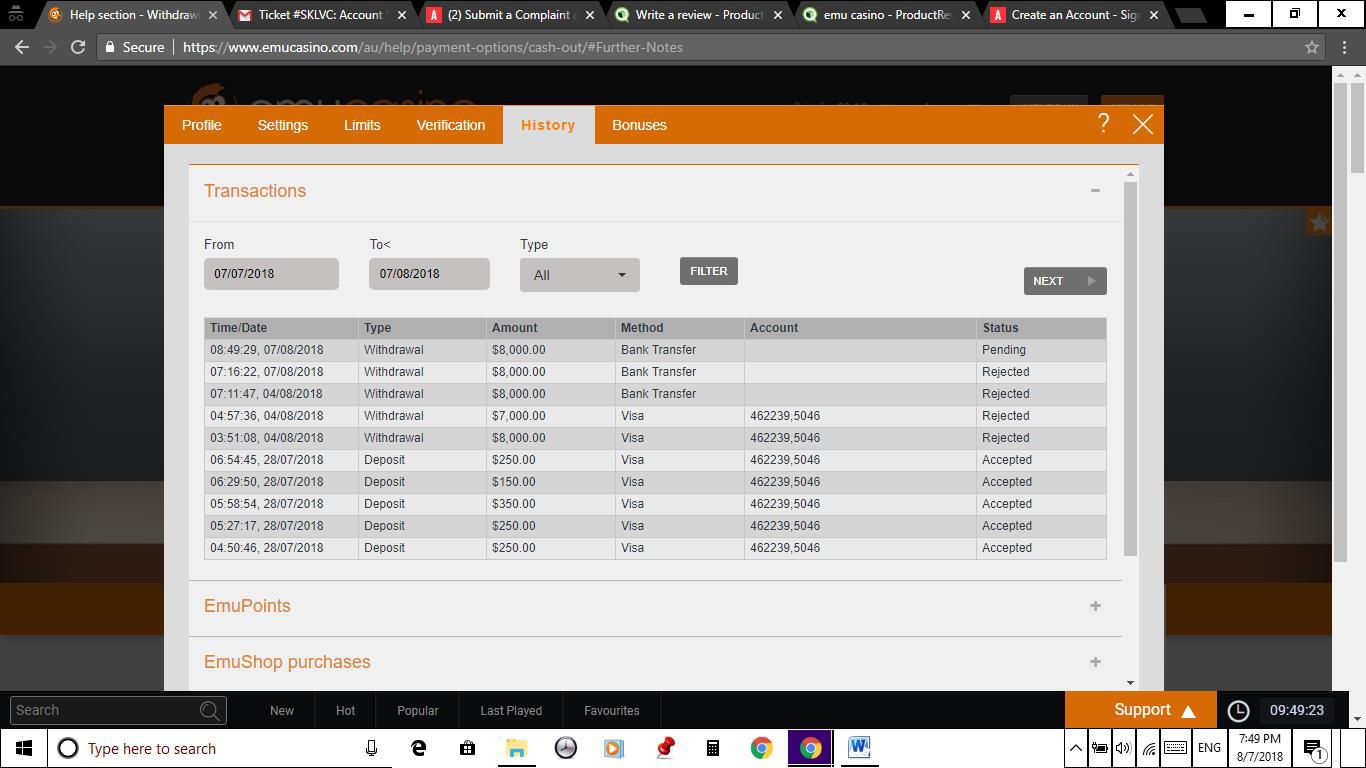This screenshot has height=768, width=1366.
Task: Reload the current page
Action: point(77,47)
